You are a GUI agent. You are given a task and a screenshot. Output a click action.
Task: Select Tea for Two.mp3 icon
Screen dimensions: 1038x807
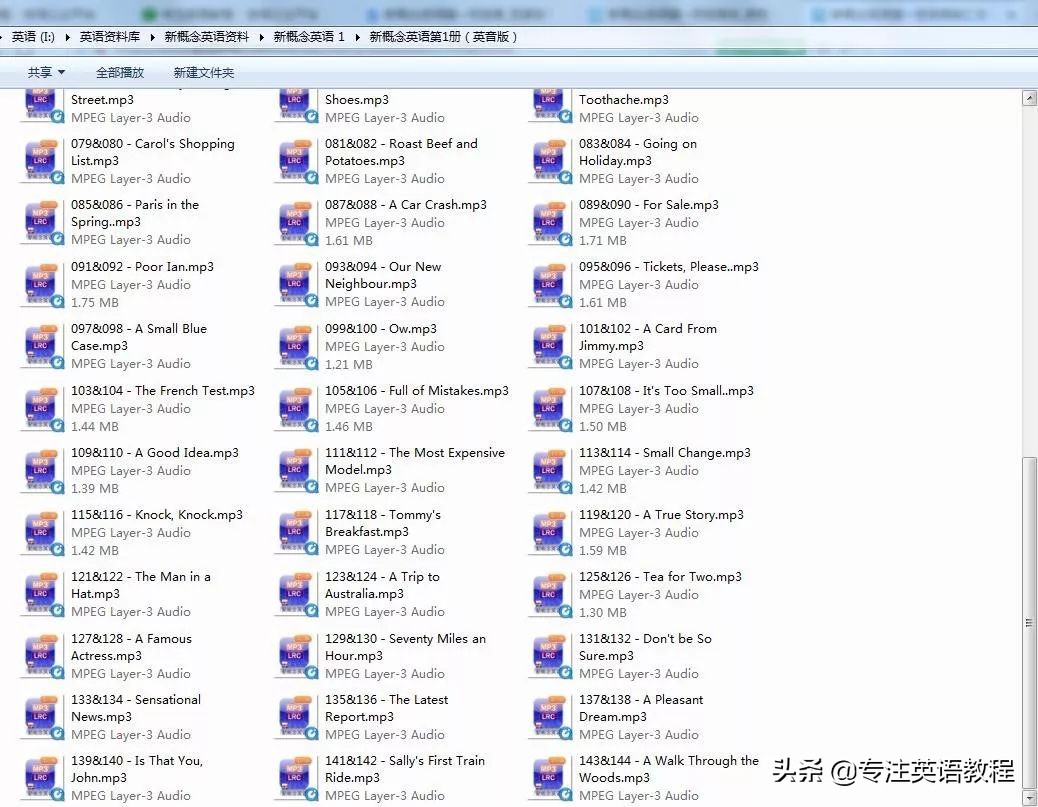(x=549, y=594)
